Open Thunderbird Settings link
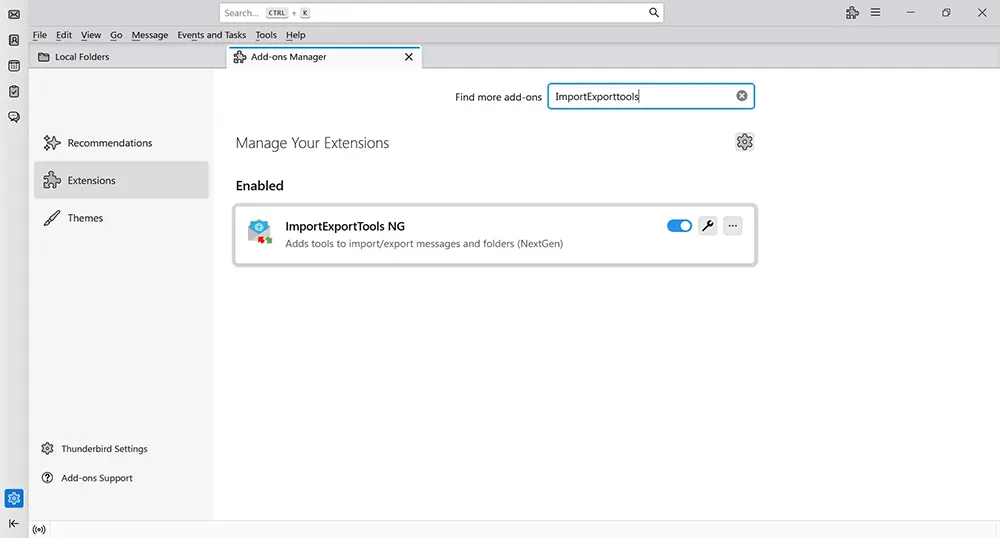The image size is (1000, 538). [94, 449]
